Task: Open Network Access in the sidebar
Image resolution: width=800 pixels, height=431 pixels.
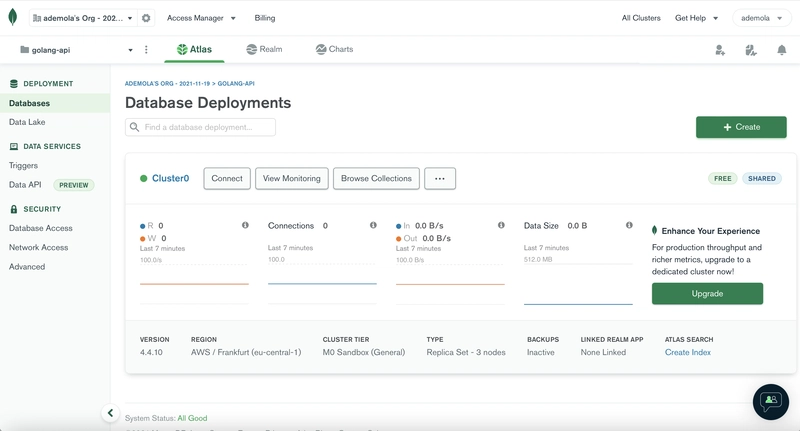Action: [38, 247]
